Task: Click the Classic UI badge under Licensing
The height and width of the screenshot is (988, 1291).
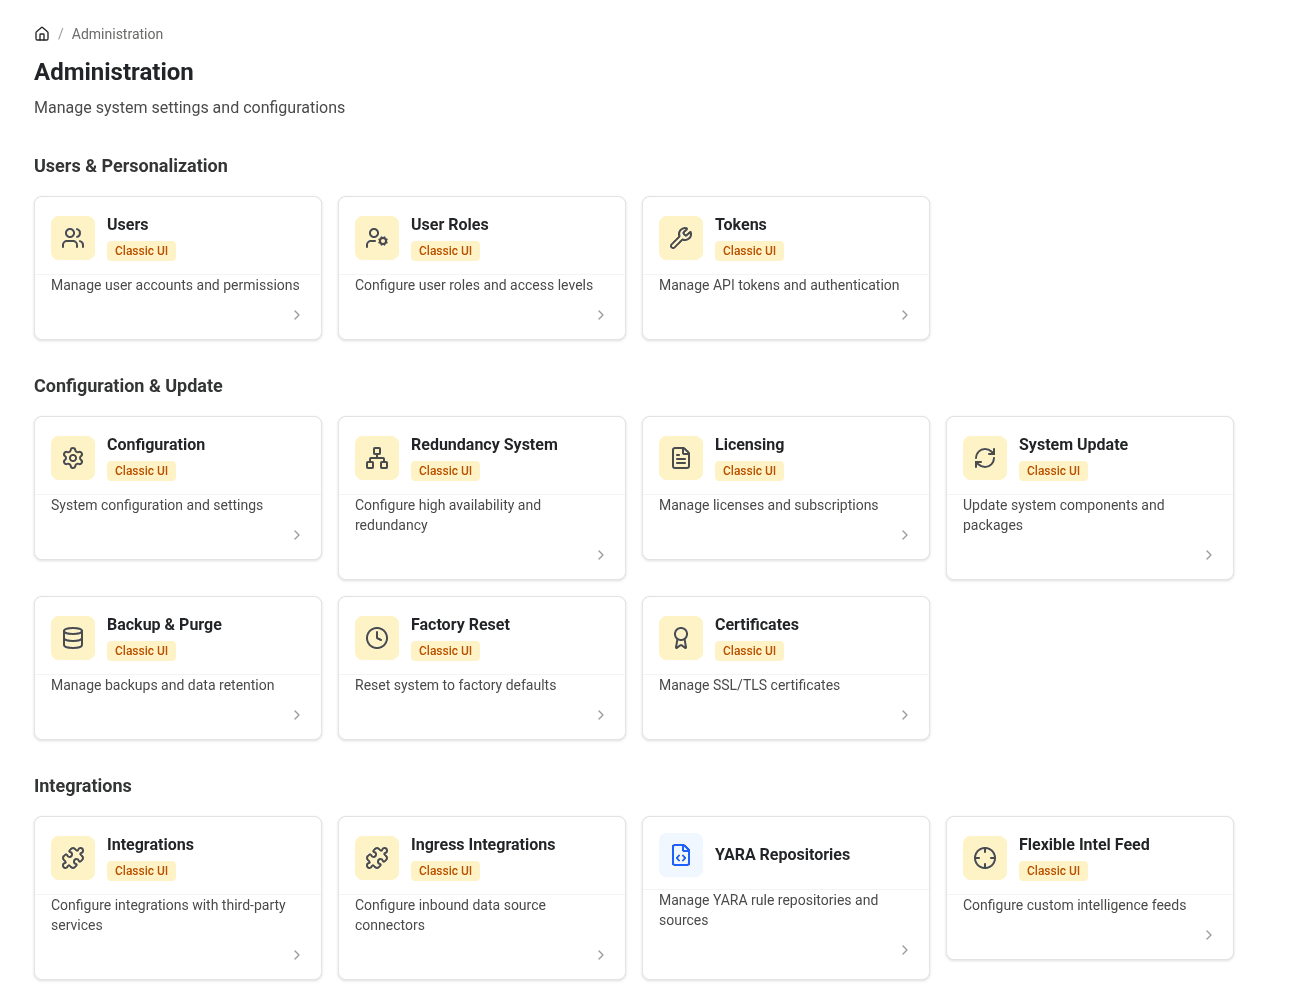Action: click(749, 471)
